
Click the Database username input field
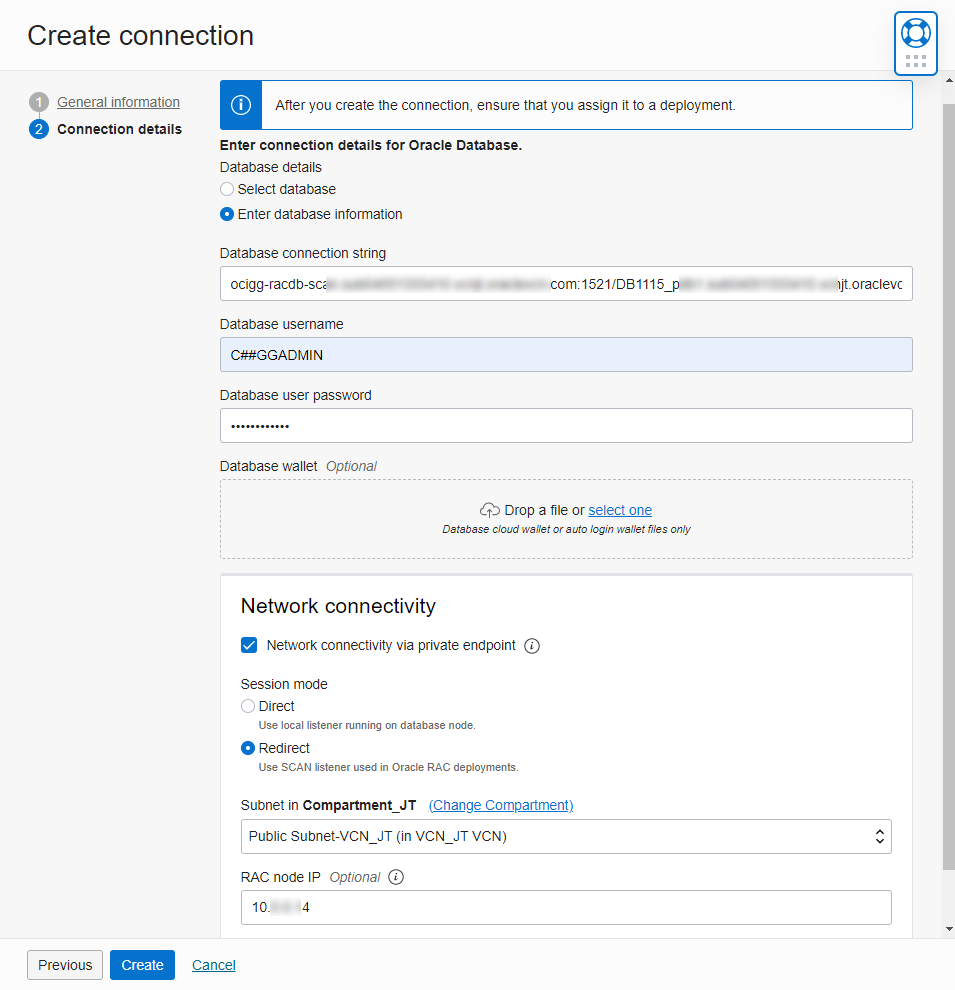[566, 354]
